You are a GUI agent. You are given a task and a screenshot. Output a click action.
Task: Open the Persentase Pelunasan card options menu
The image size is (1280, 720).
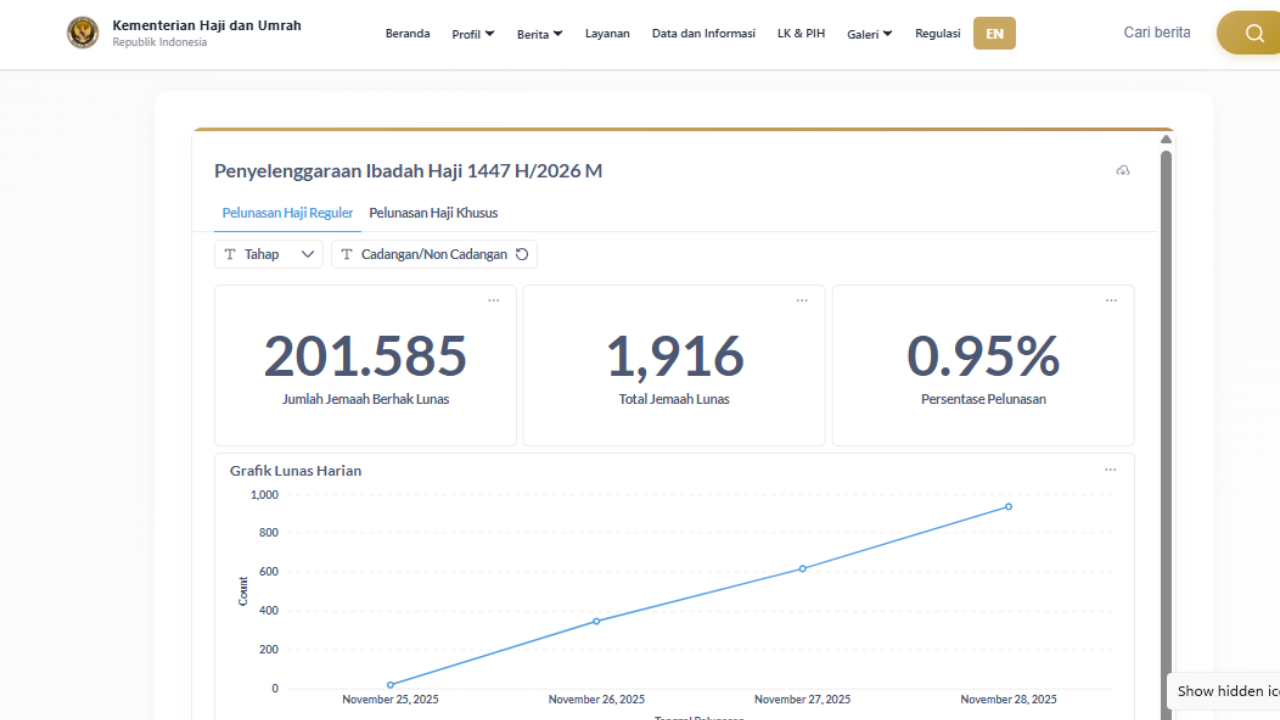pyautogui.click(x=1111, y=299)
